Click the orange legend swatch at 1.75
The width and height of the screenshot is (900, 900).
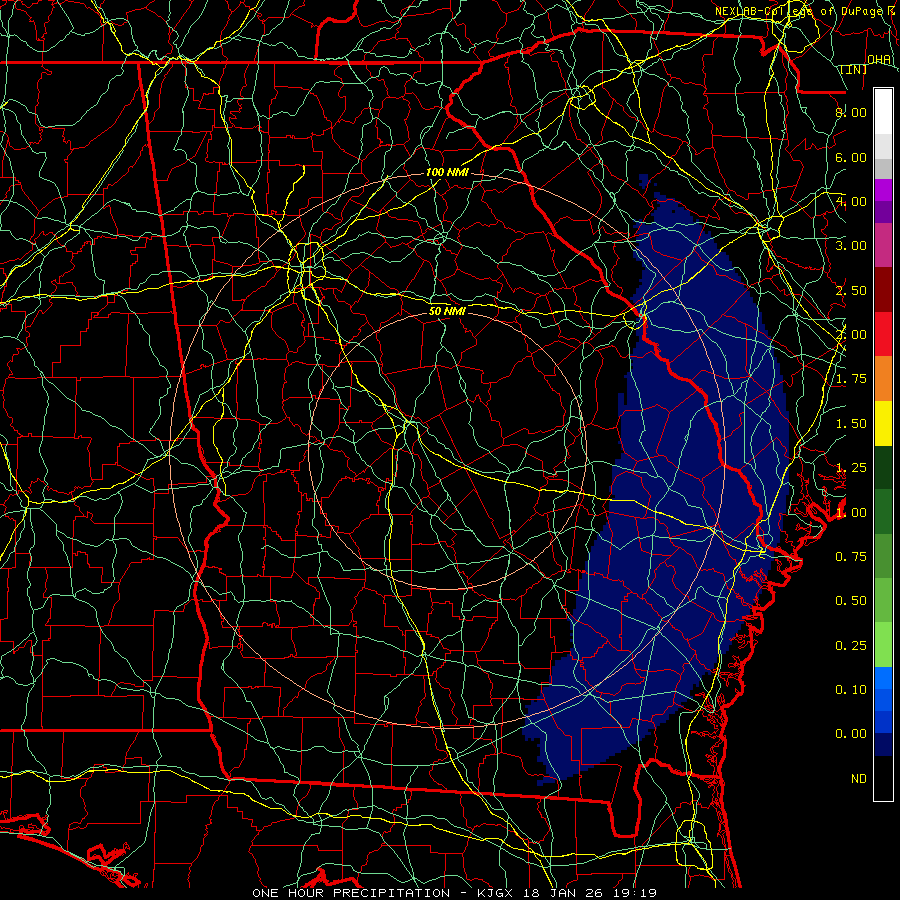(883, 379)
